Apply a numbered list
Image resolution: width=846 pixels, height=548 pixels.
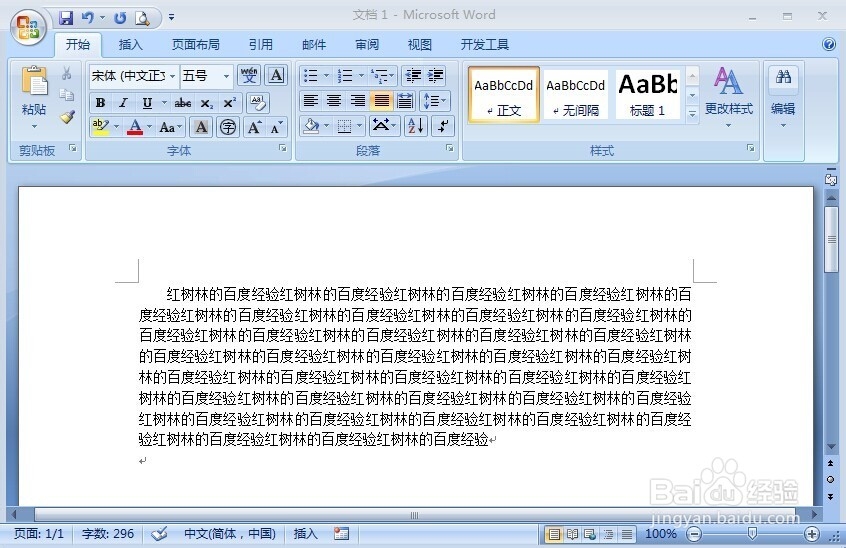345,76
